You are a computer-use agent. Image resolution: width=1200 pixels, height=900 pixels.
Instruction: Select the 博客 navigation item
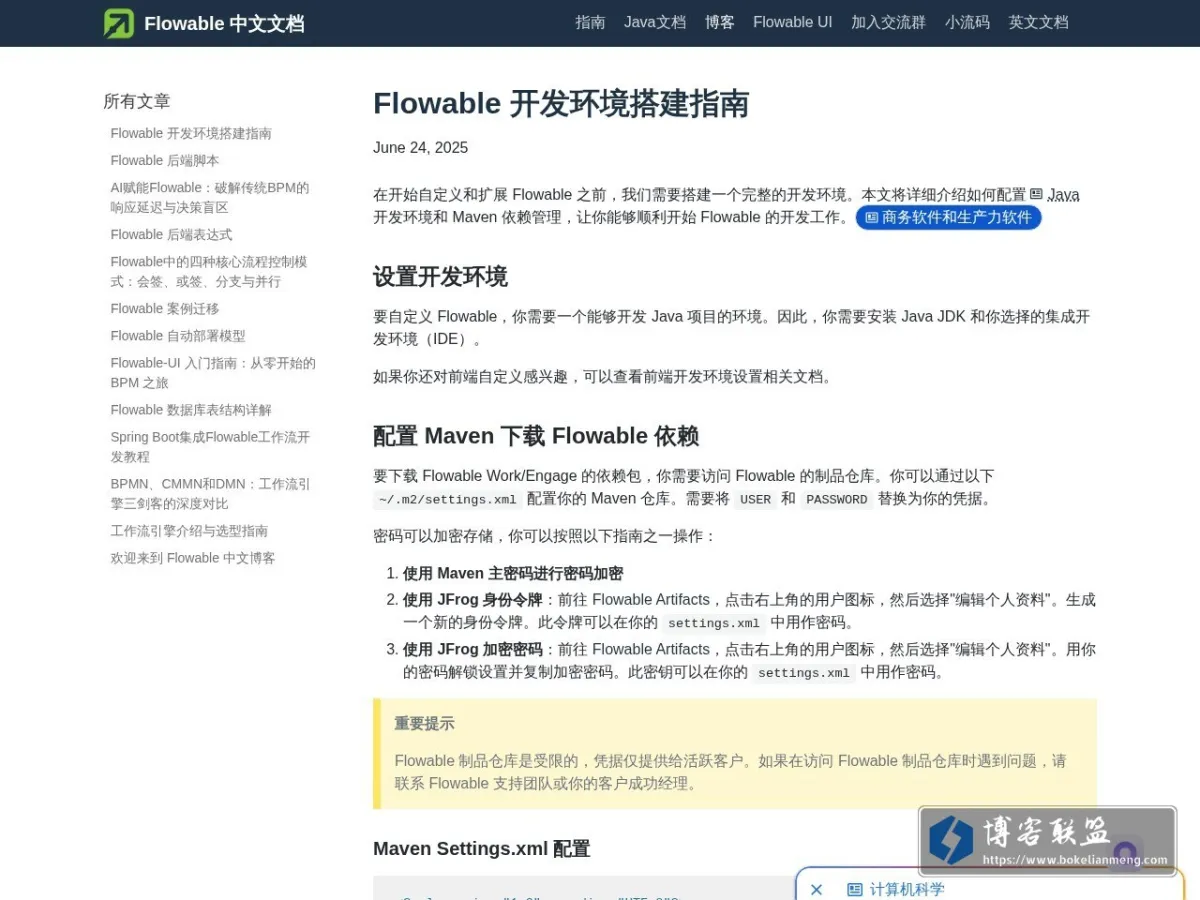click(x=720, y=22)
